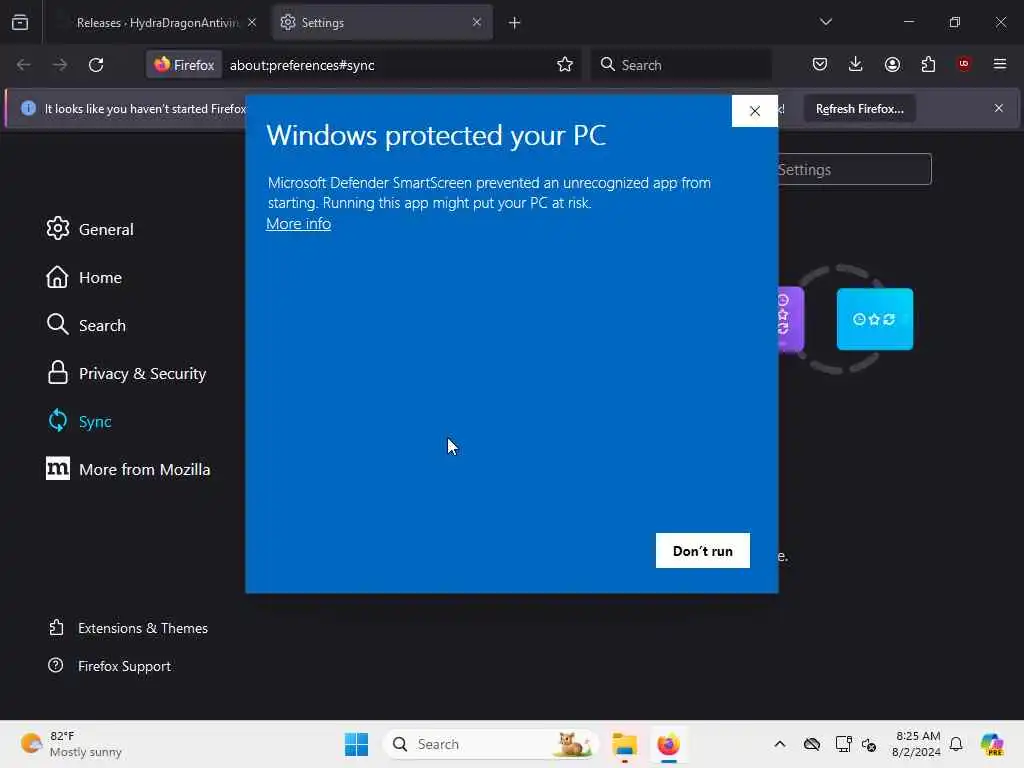Open the clock and date panel
This screenshot has height=768, width=1024.
(917, 744)
